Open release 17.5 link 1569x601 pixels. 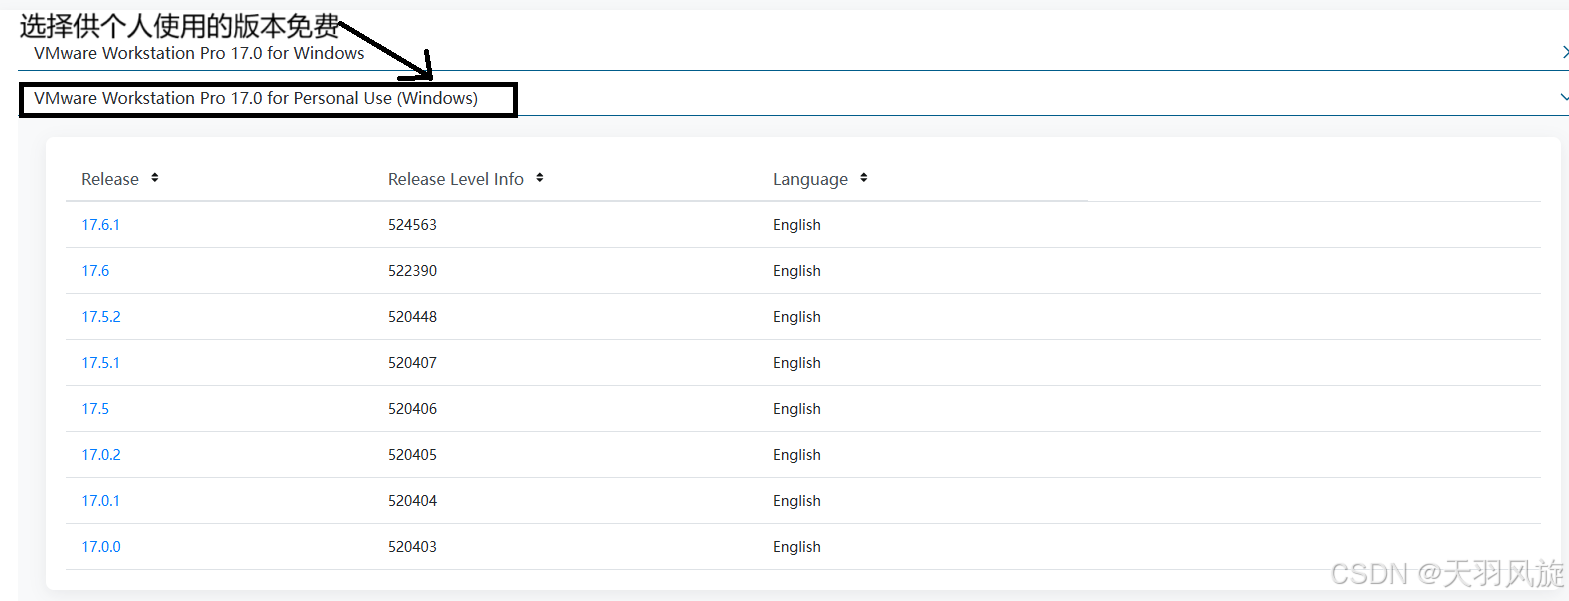coord(95,409)
